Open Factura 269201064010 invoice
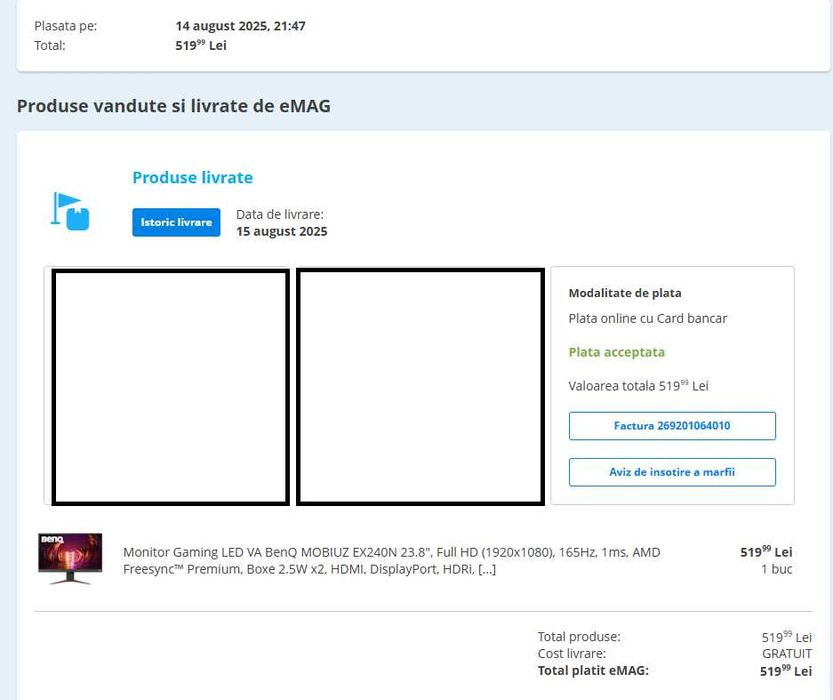Screen dimensions: 833x700 coord(672,425)
